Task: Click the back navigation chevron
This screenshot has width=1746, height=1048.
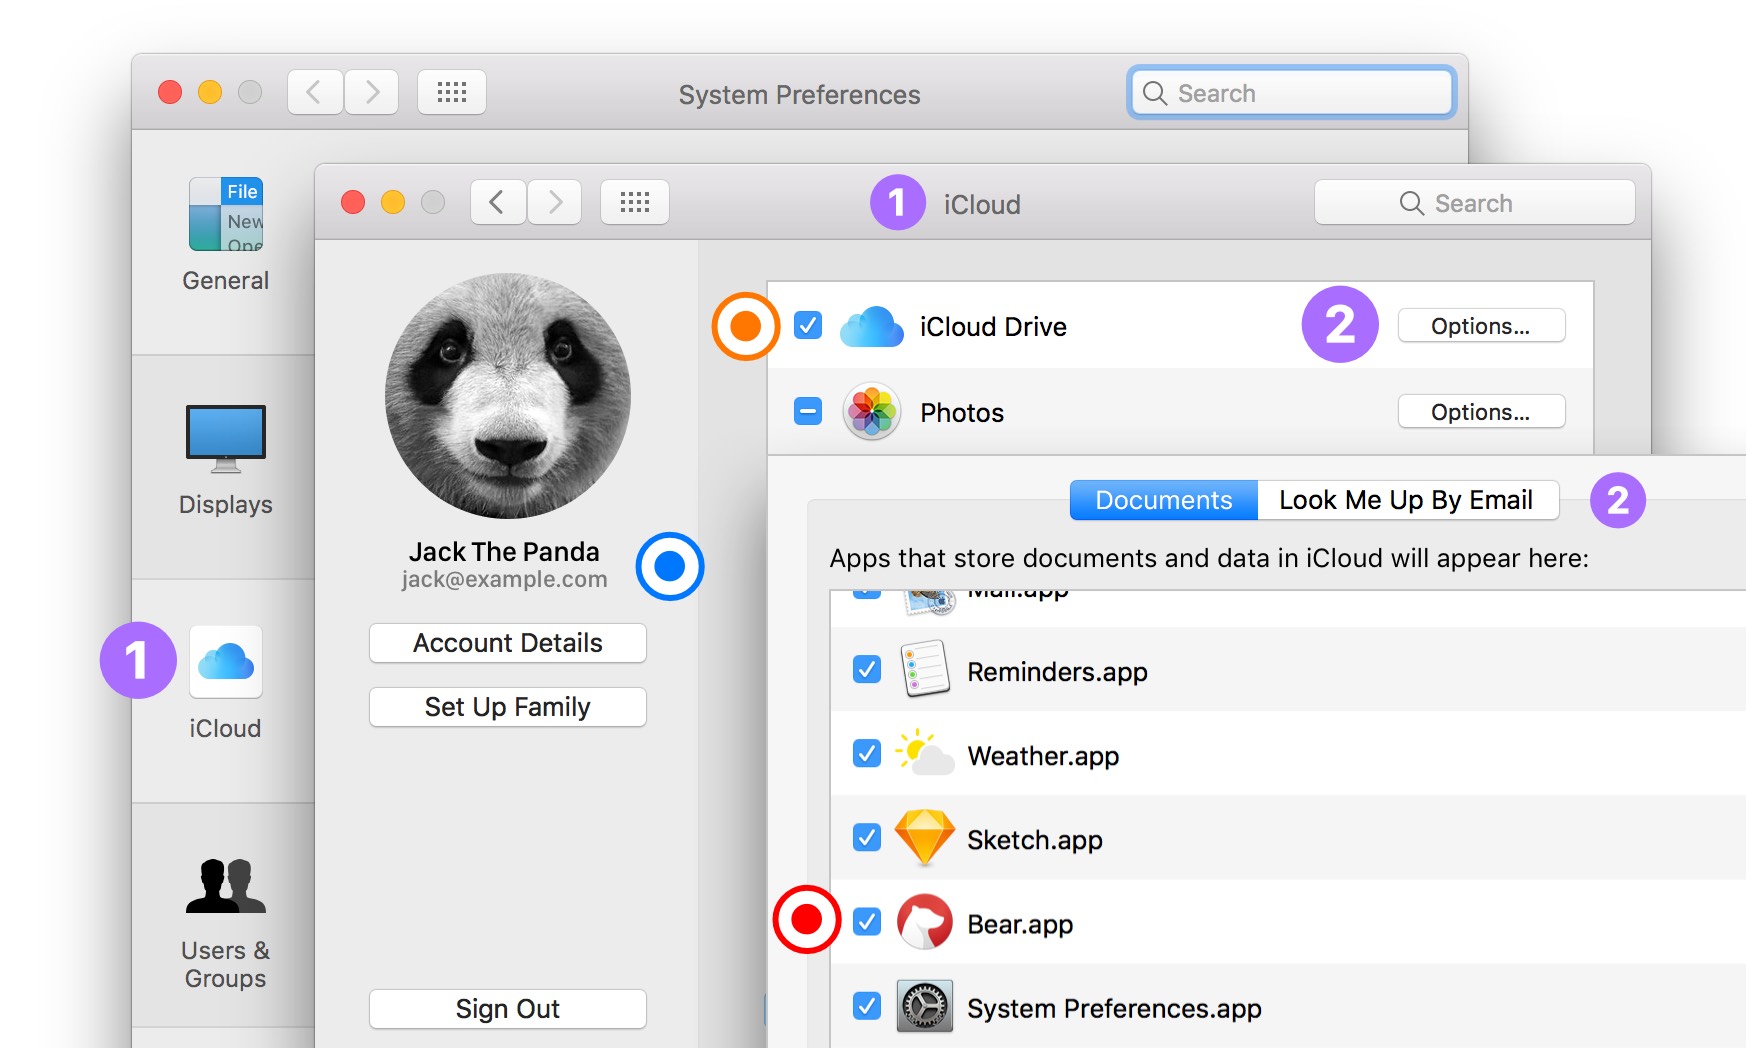Action: click(x=497, y=202)
